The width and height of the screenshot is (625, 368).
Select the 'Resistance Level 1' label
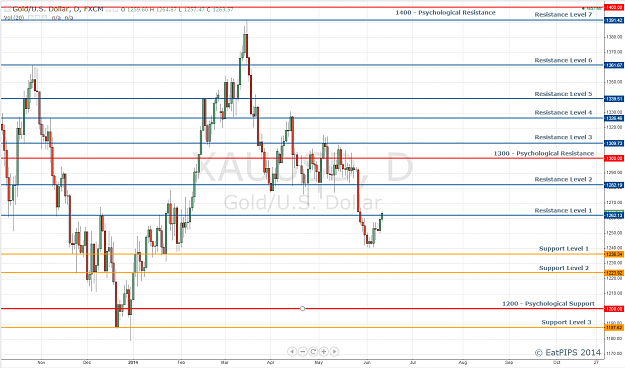(x=563, y=211)
